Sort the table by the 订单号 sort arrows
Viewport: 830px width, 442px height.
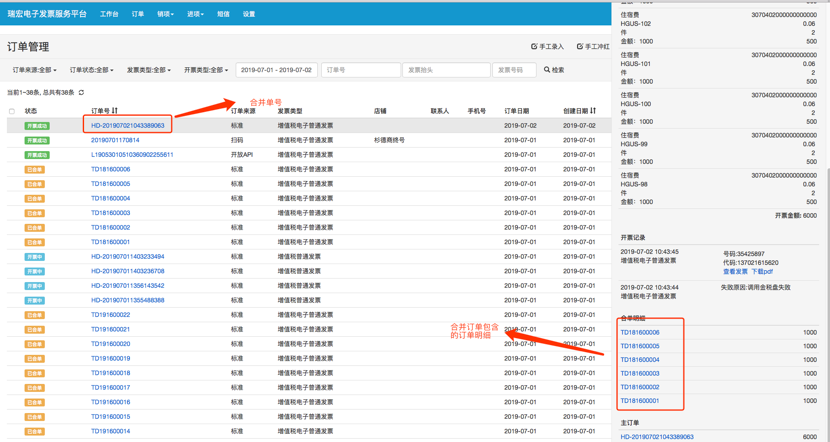click(115, 111)
